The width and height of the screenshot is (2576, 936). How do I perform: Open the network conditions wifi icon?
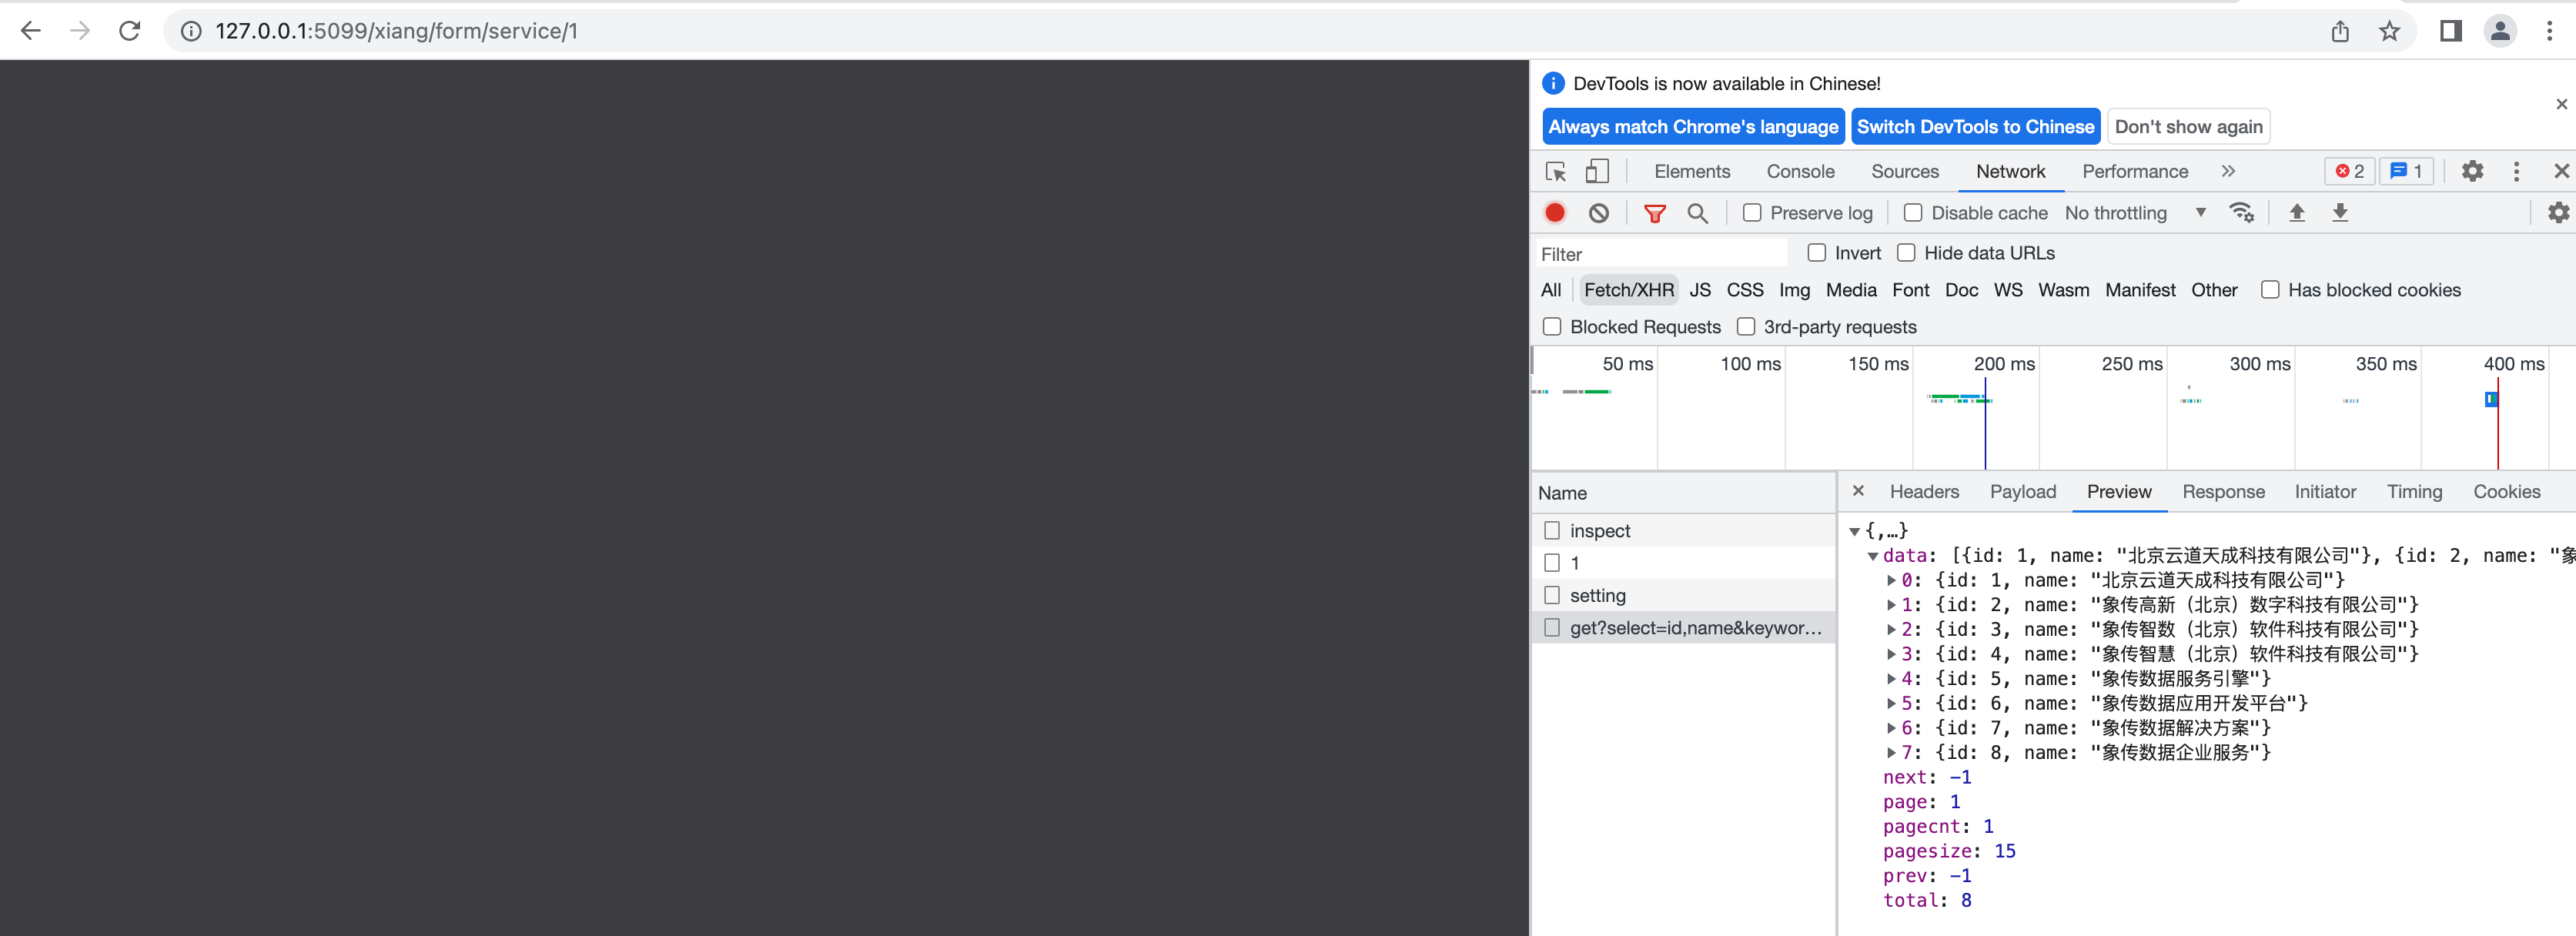click(x=2241, y=213)
